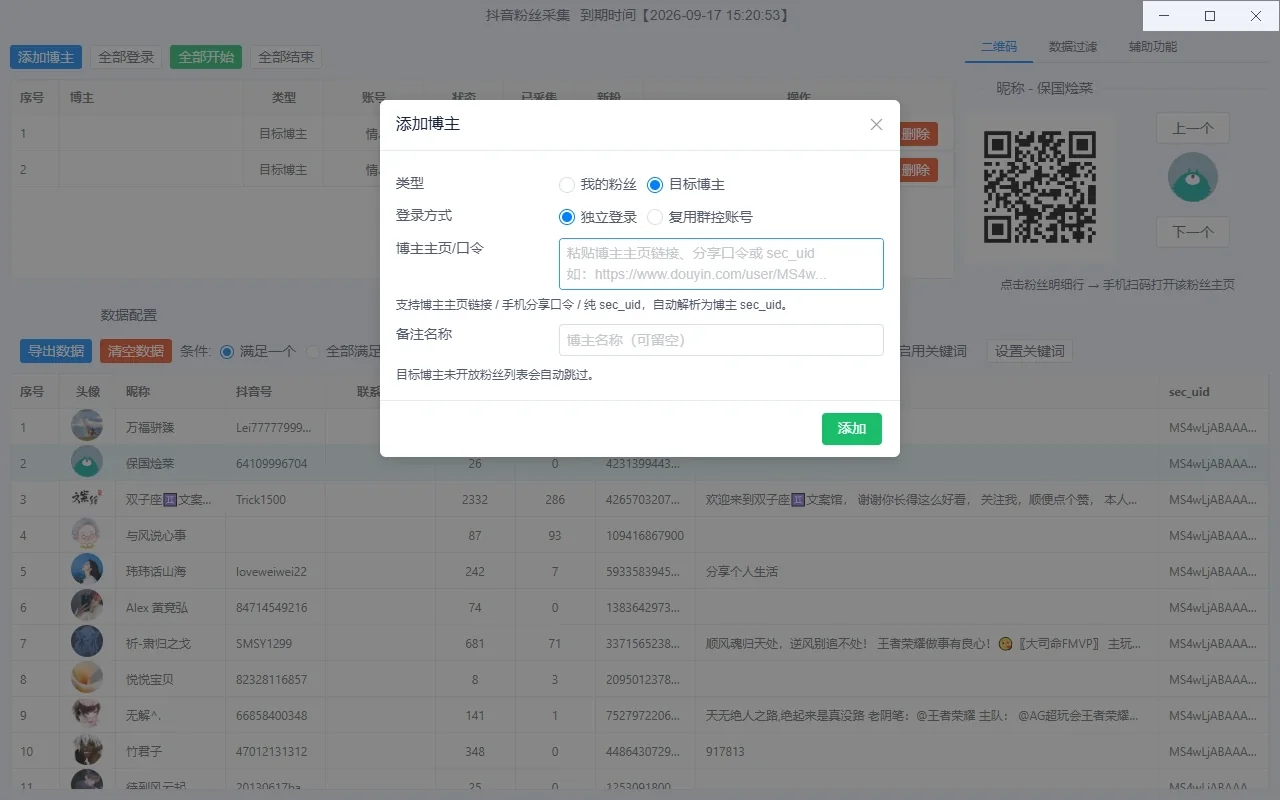Click the 全部登录 button

pos(126,57)
